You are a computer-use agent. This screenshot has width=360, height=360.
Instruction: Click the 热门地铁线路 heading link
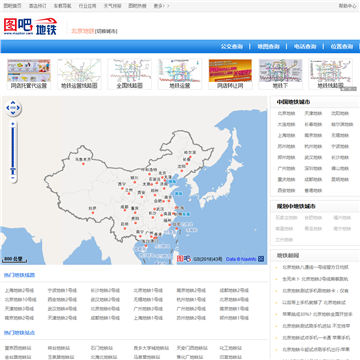tap(19, 275)
